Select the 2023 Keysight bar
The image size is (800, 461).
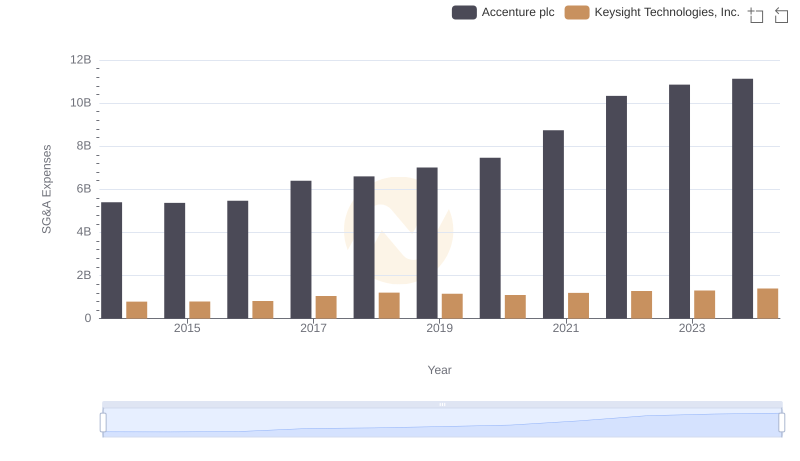click(705, 304)
